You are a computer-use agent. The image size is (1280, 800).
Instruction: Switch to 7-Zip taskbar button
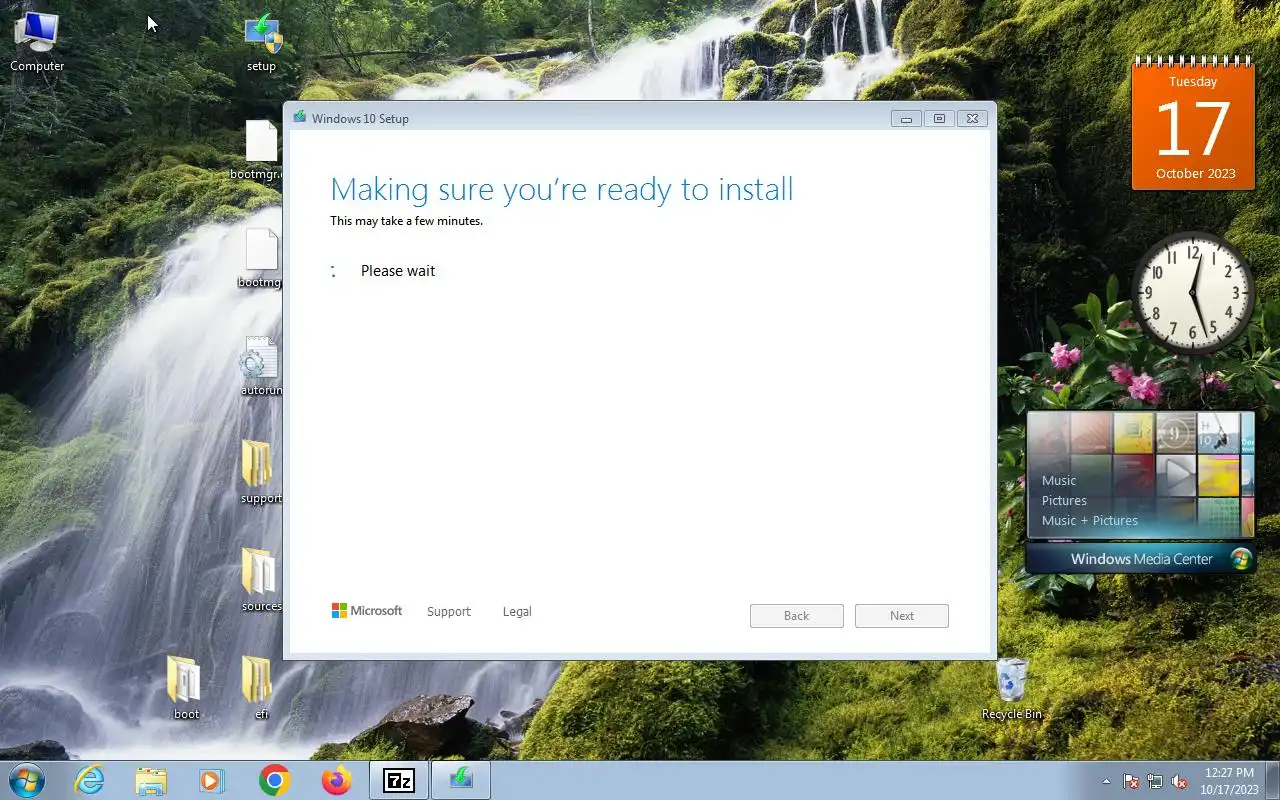(399, 780)
